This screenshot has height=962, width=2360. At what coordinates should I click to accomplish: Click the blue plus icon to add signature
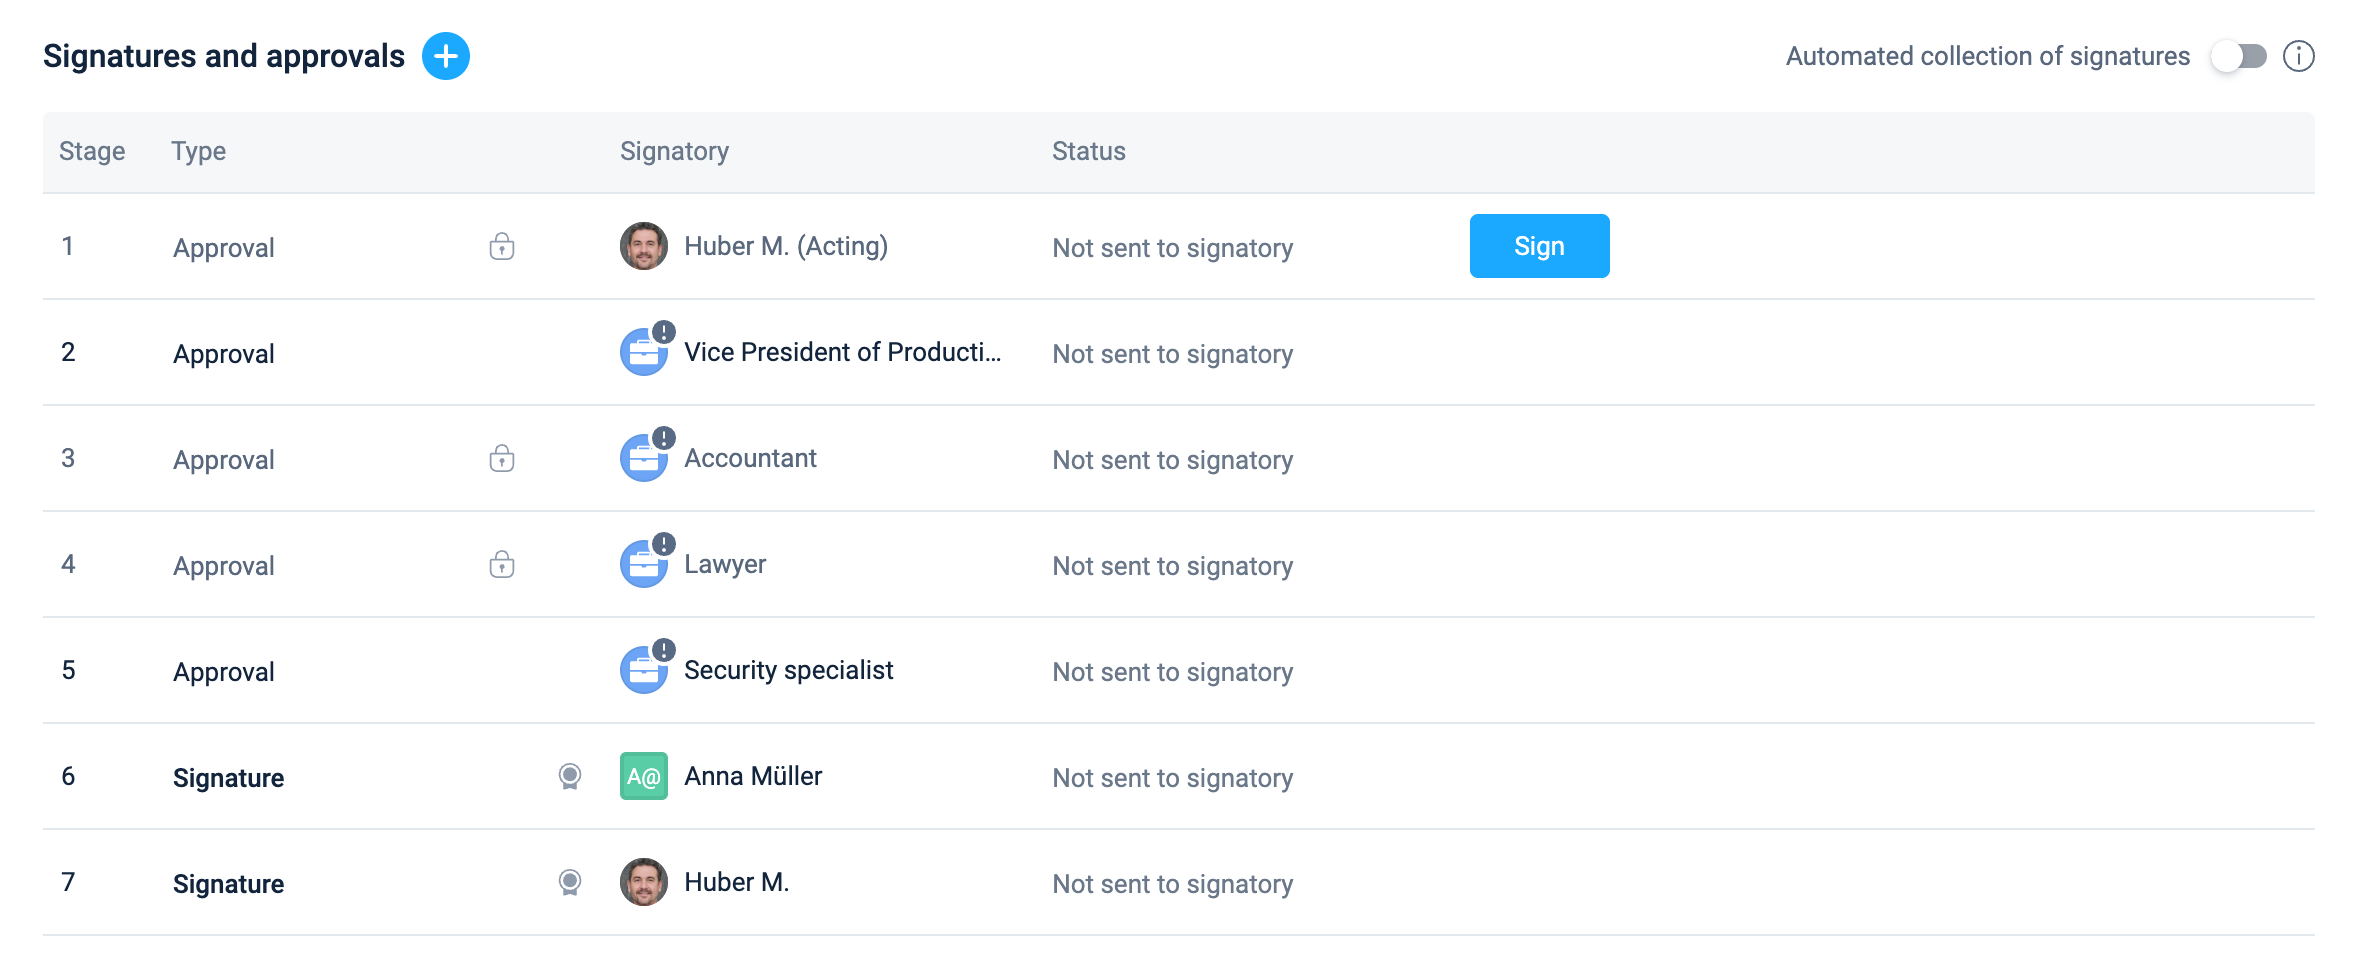446,56
